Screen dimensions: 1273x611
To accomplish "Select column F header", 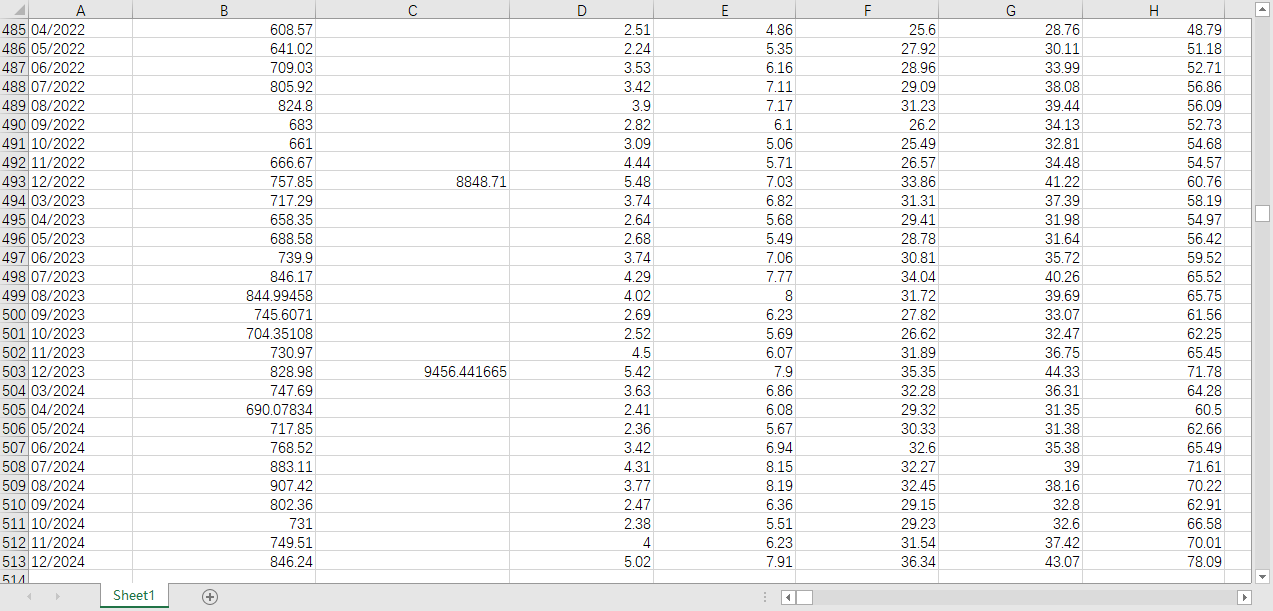I will (x=867, y=10).
